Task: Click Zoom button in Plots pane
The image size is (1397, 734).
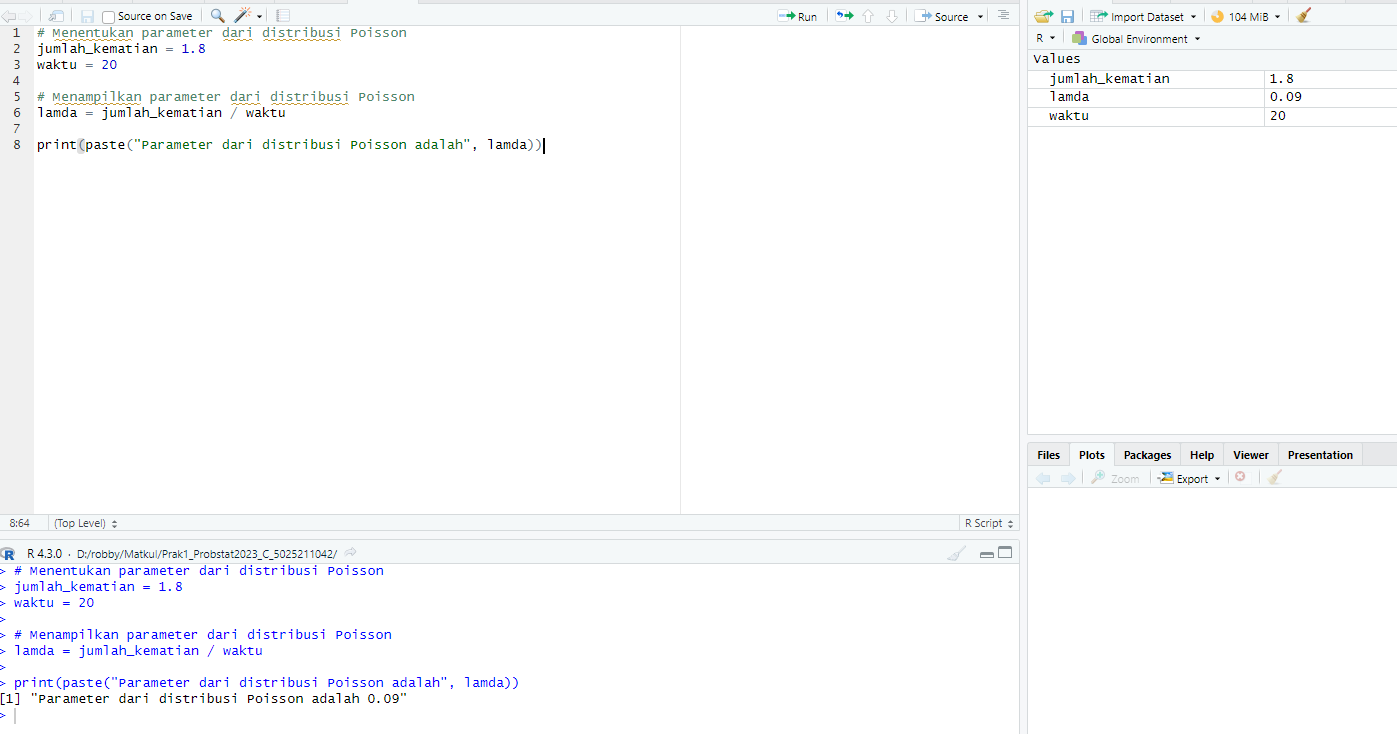Action: pyautogui.click(x=1115, y=478)
